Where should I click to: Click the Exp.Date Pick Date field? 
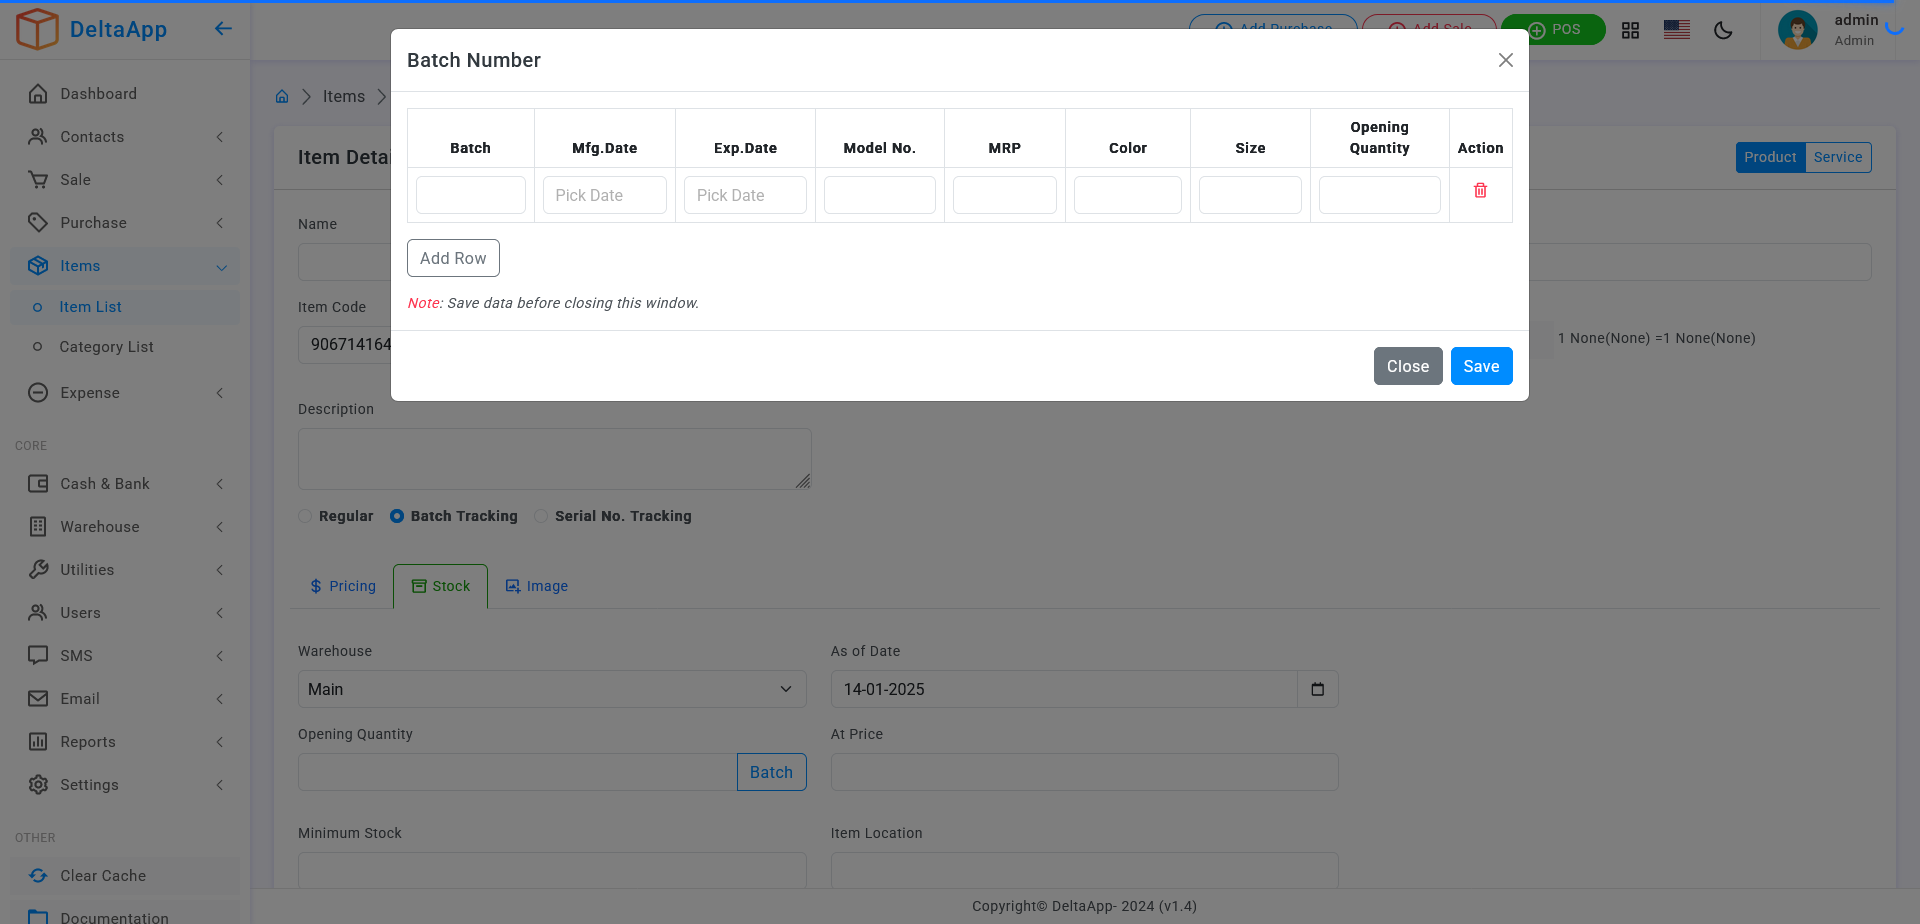pyautogui.click(x=745, y=195)
